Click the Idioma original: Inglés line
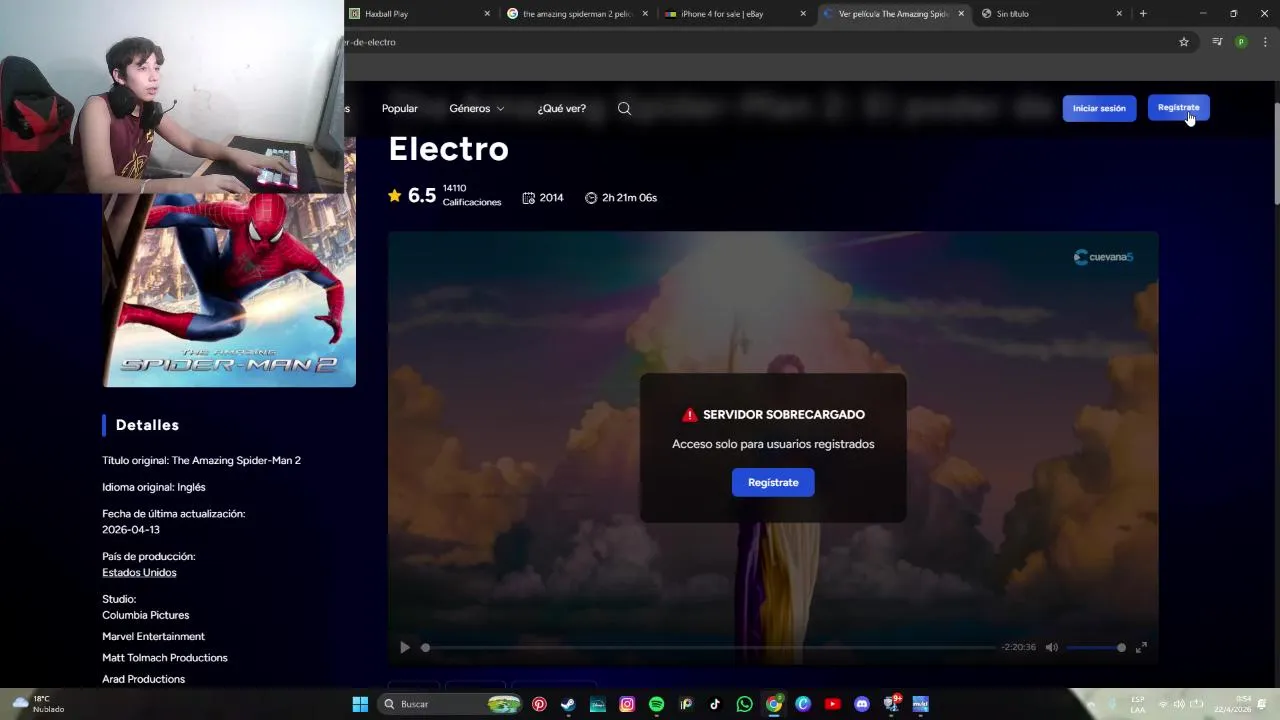Viewport: 1280px width, 720px height. 154,487
